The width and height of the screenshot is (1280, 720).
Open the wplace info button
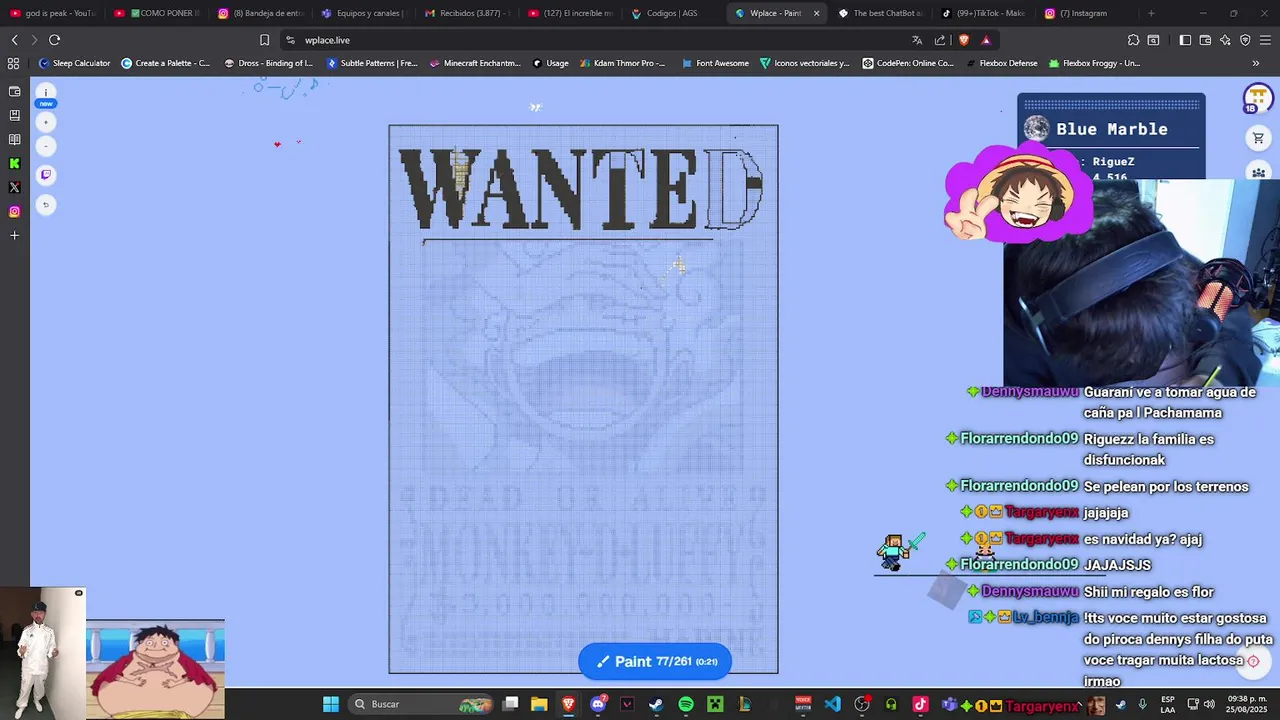tap(45, 93)
